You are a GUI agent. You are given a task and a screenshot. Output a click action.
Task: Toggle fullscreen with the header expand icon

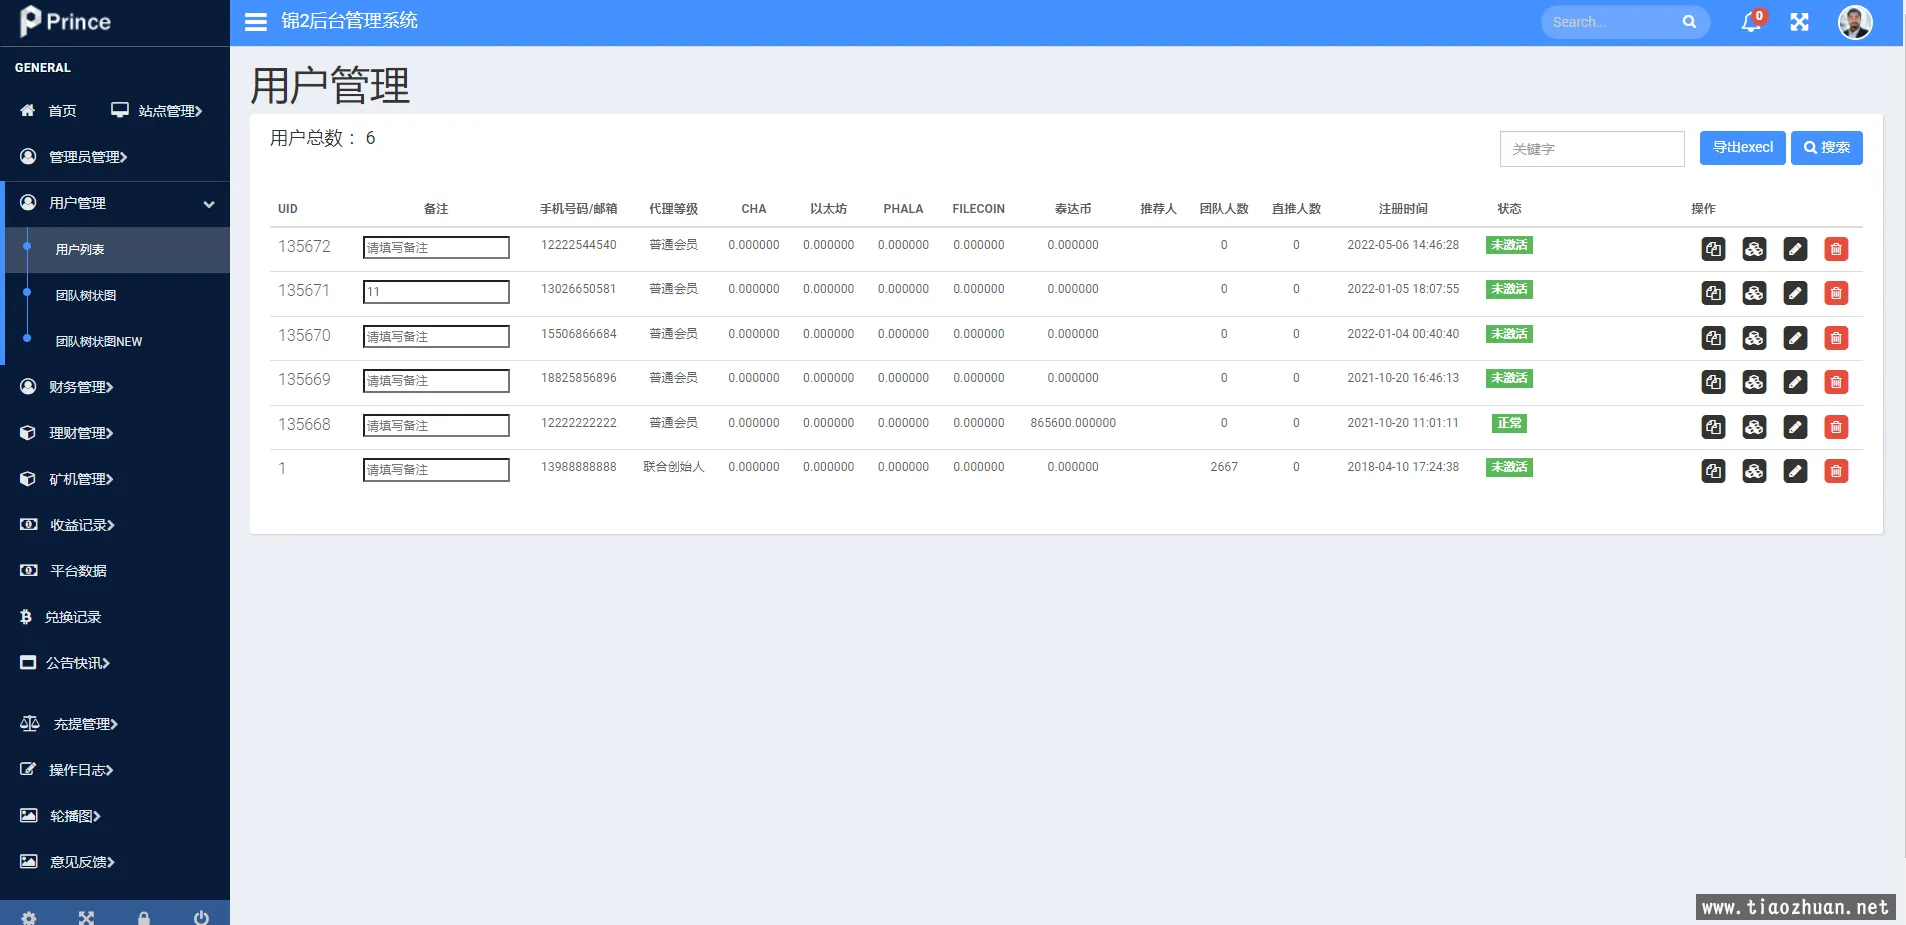1799,22
